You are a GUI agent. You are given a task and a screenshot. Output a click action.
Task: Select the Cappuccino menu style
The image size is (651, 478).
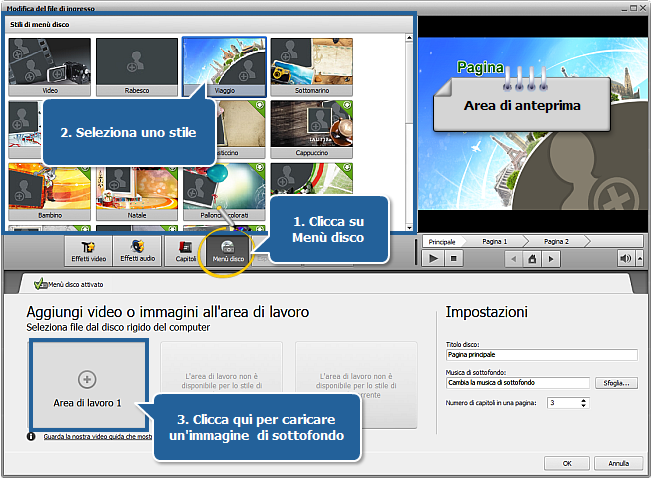coord(311,130)
